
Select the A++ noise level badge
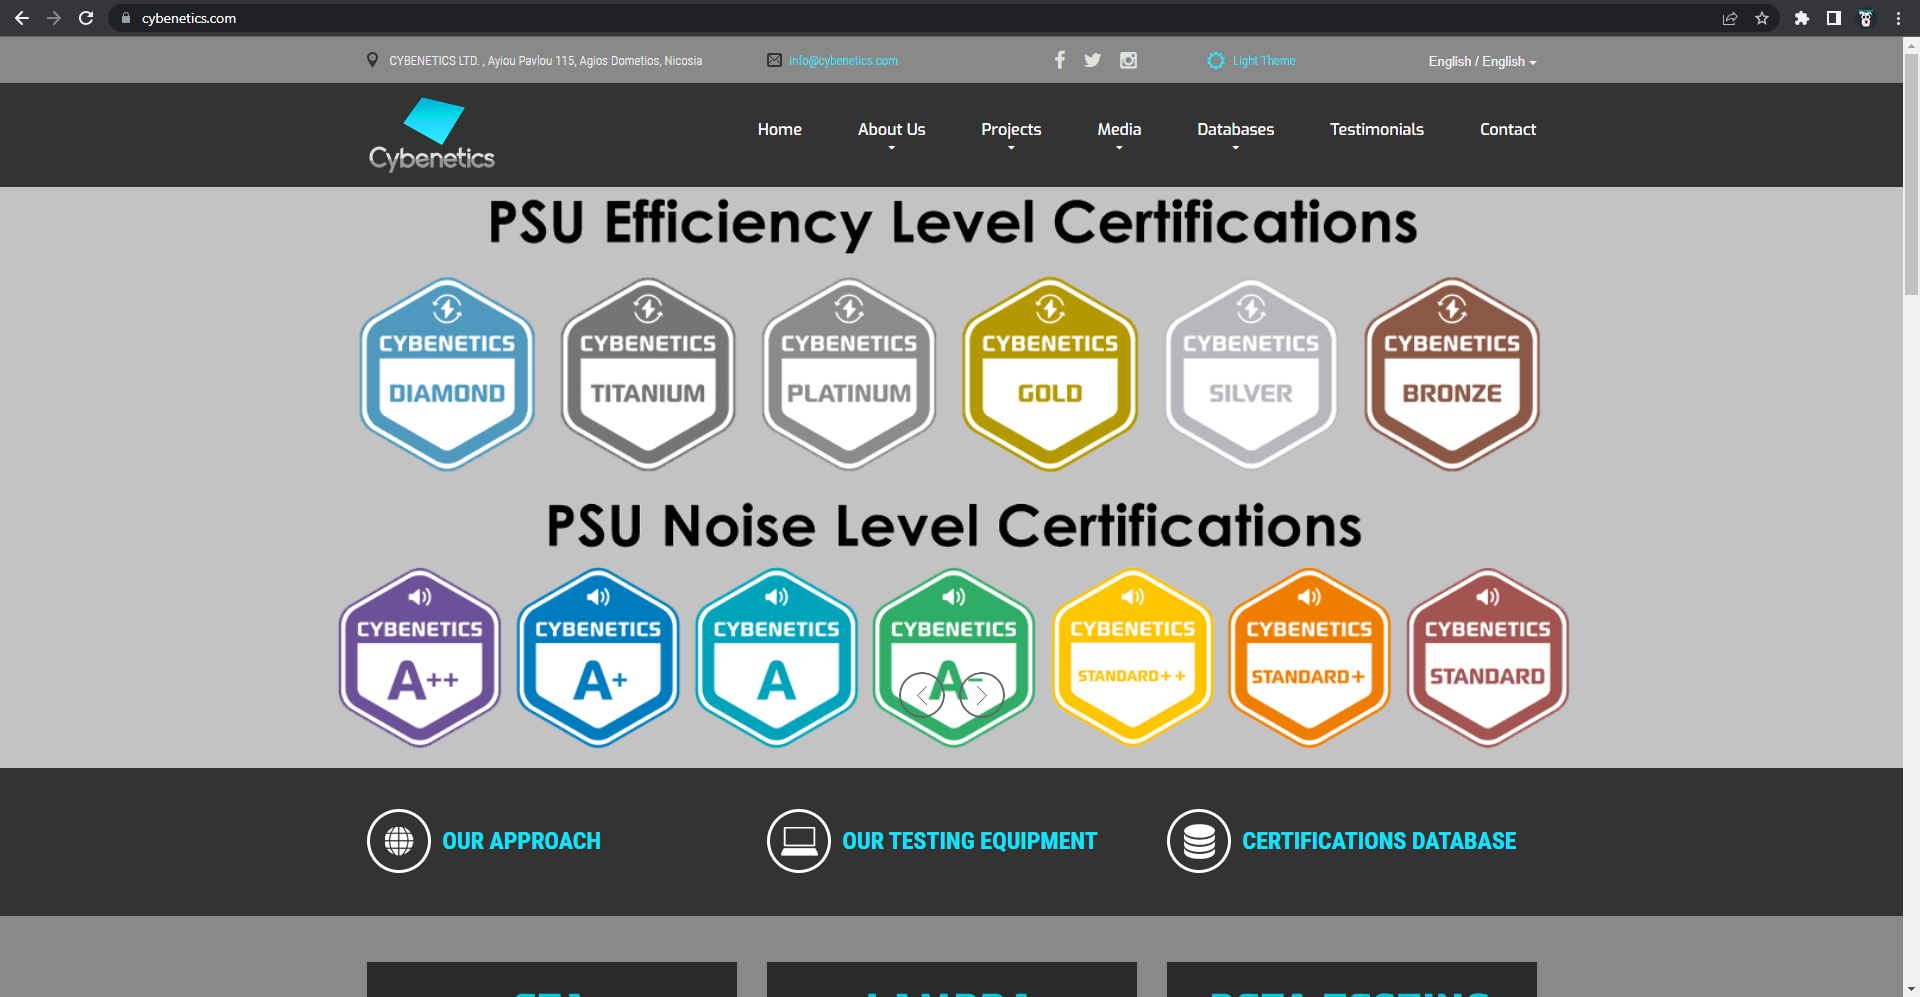coord(420,658)
